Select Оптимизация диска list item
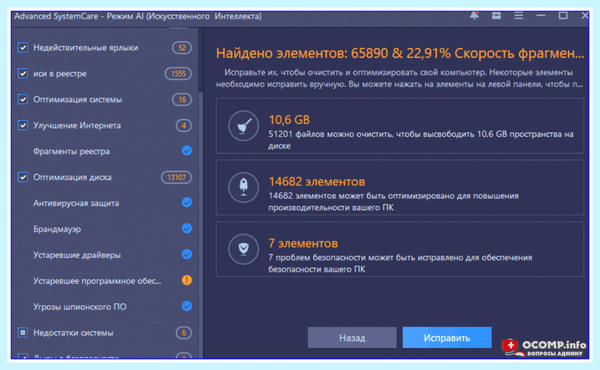This screenshot has height=370, width=600. click(x=72, y=177)
